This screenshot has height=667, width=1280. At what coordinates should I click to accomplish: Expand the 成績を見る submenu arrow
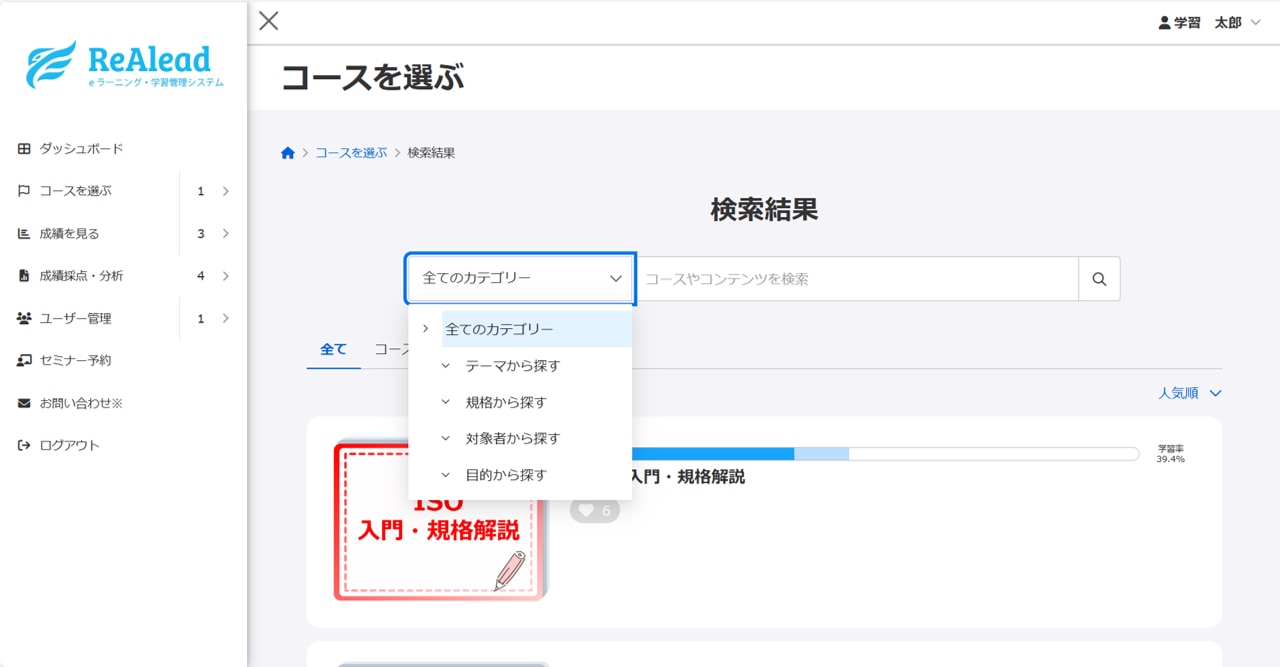(225, 234)
